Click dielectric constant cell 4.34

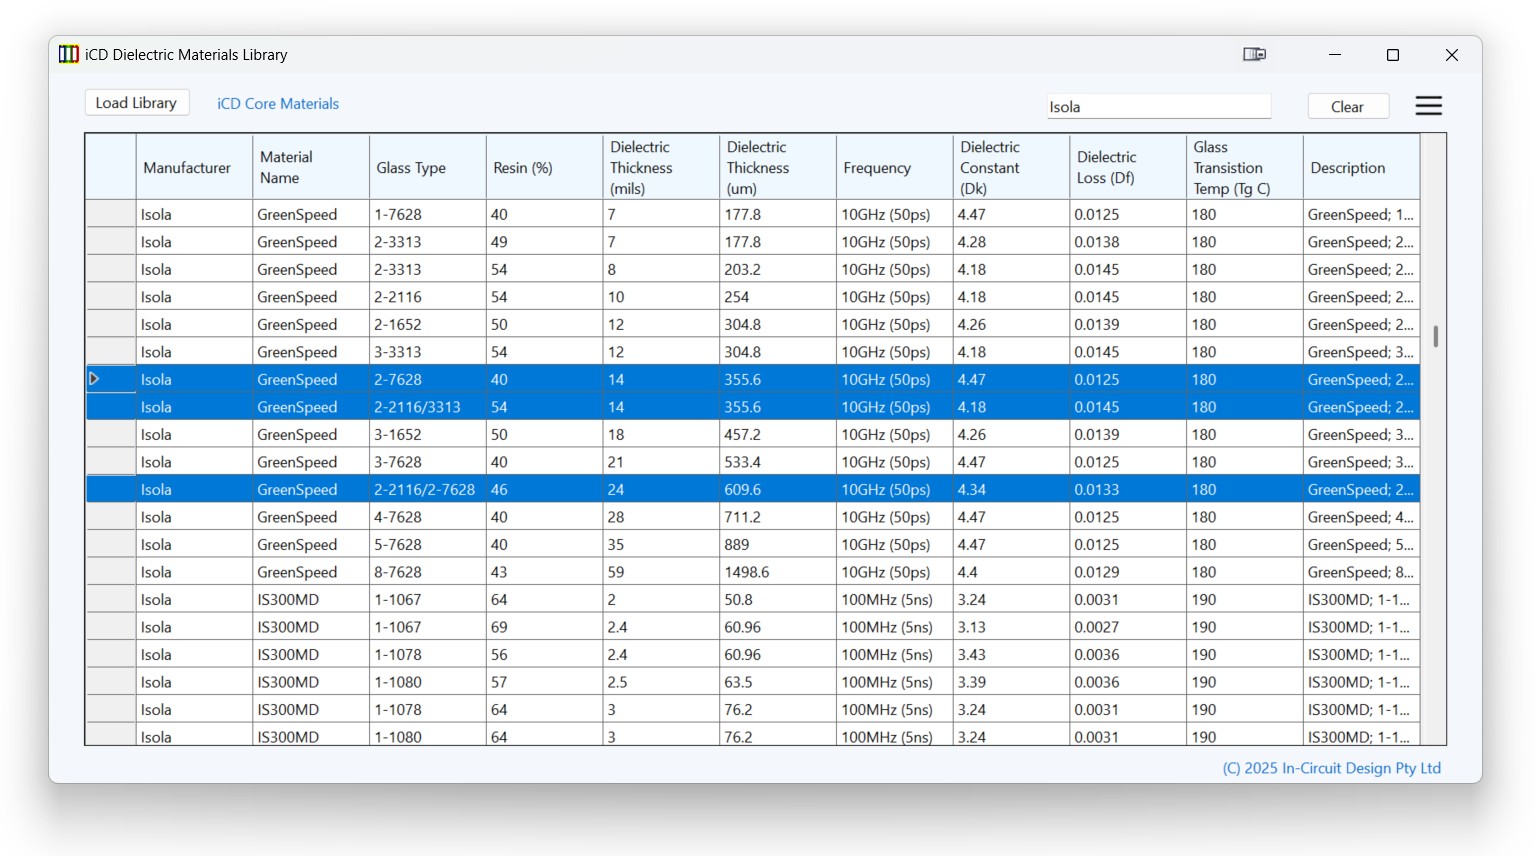coord(1011,489)
